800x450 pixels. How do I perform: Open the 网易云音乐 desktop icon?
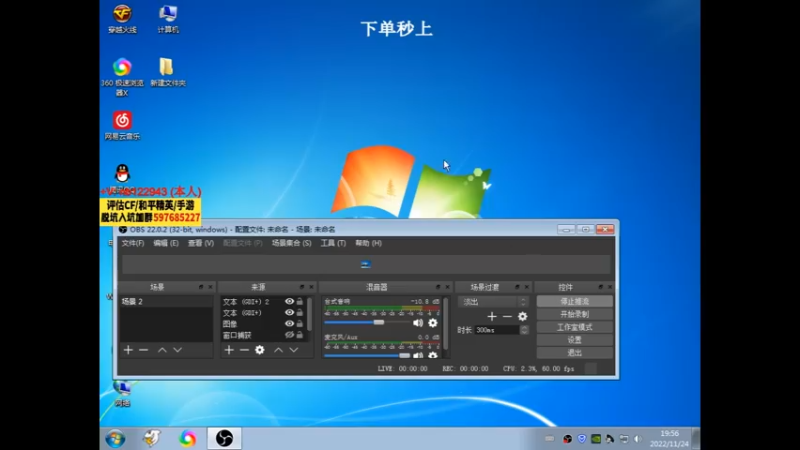tap(122, 126)
